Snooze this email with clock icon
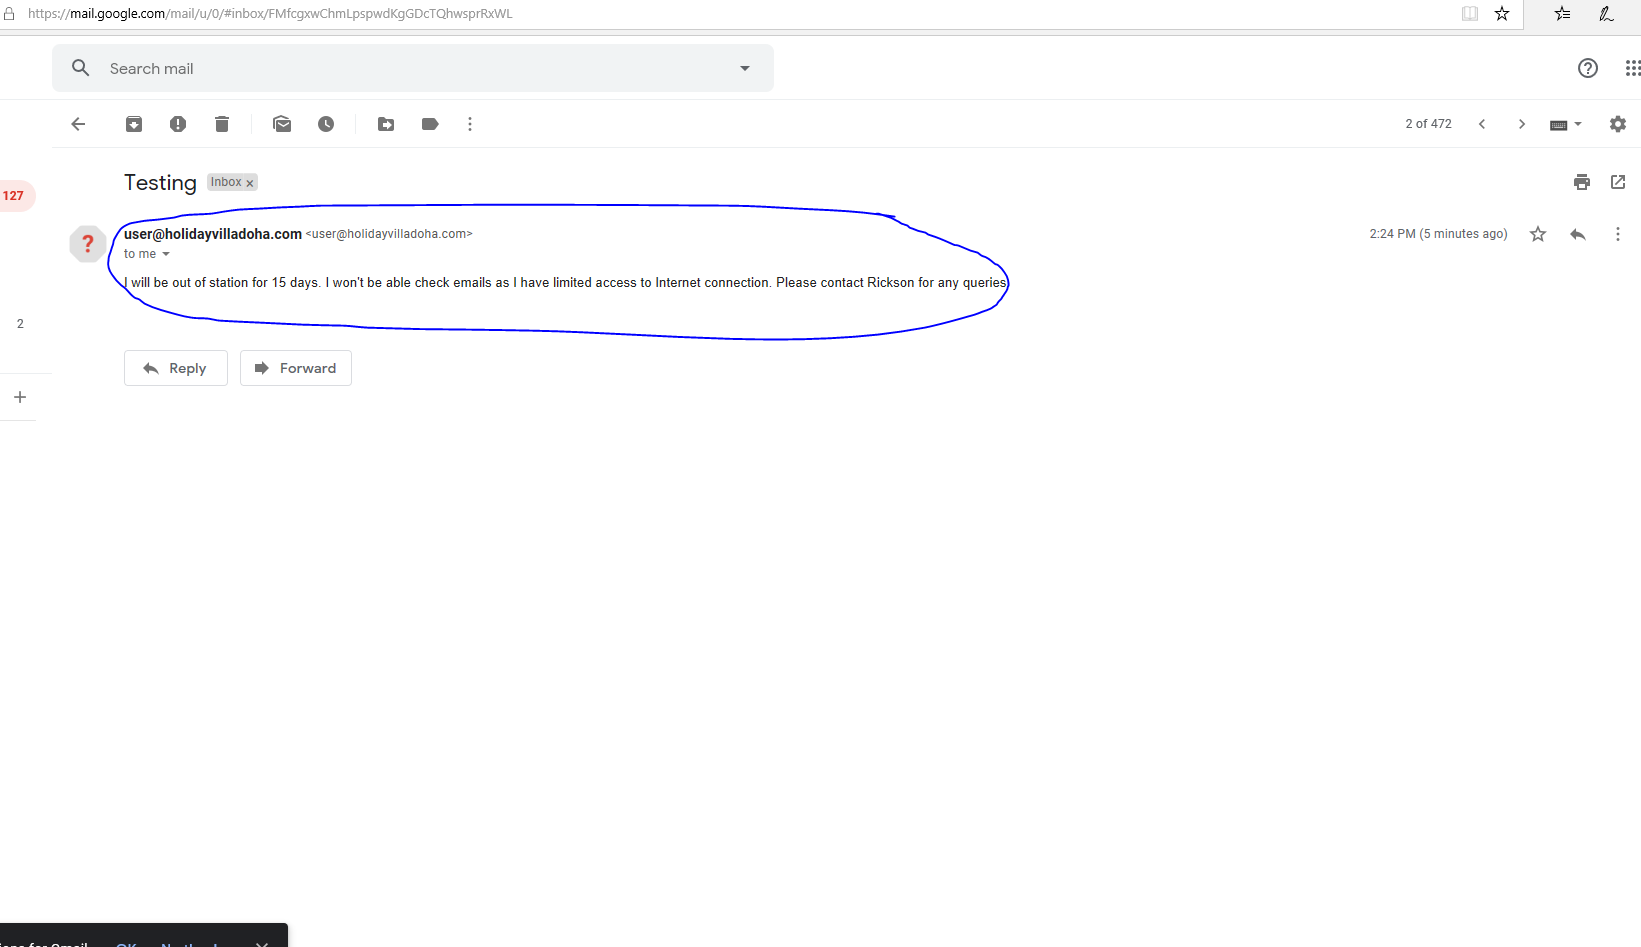This screenshot has width=1641, height=947. point(326,124)
